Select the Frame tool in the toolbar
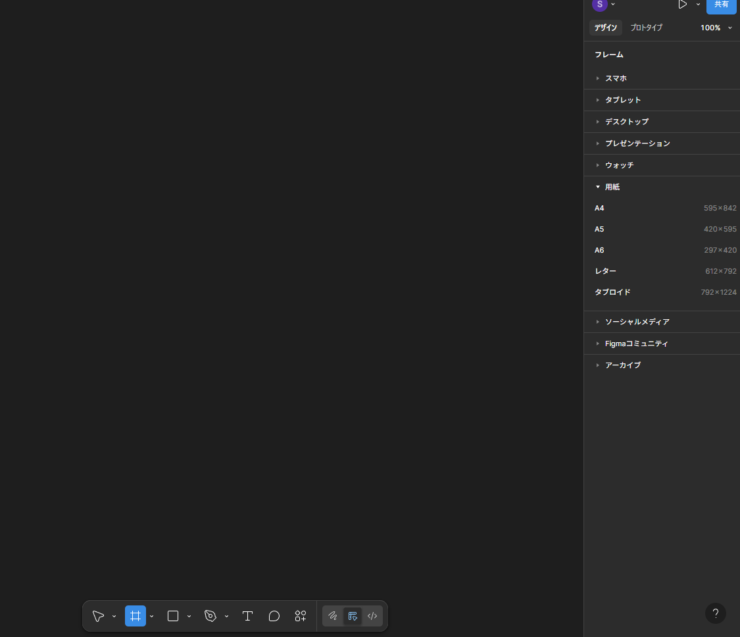 click(x=135, y=616)
